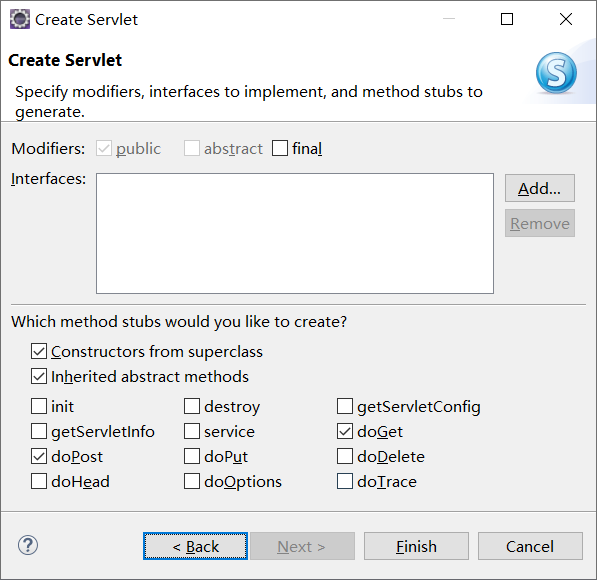
Task: Maximize the Create Servlet dialog
Action: click(x=507, y=19)
